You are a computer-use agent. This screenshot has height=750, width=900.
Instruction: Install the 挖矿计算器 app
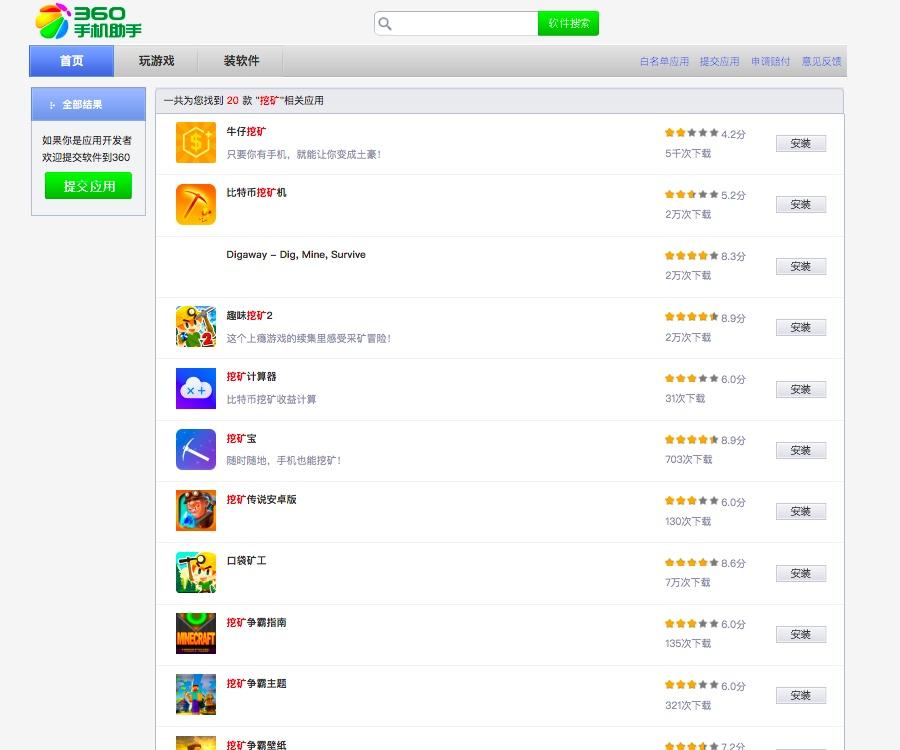pyautogui.click(x=801, y=390)
